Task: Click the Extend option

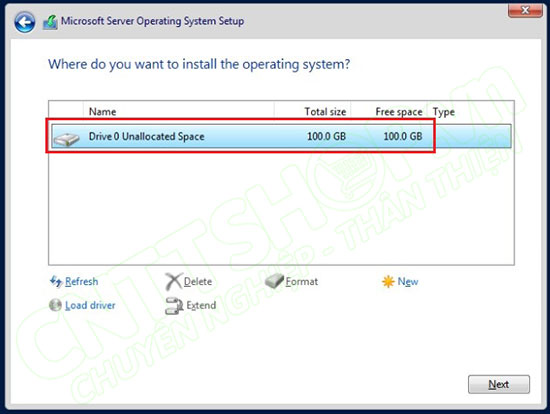Action: point(201,305)
